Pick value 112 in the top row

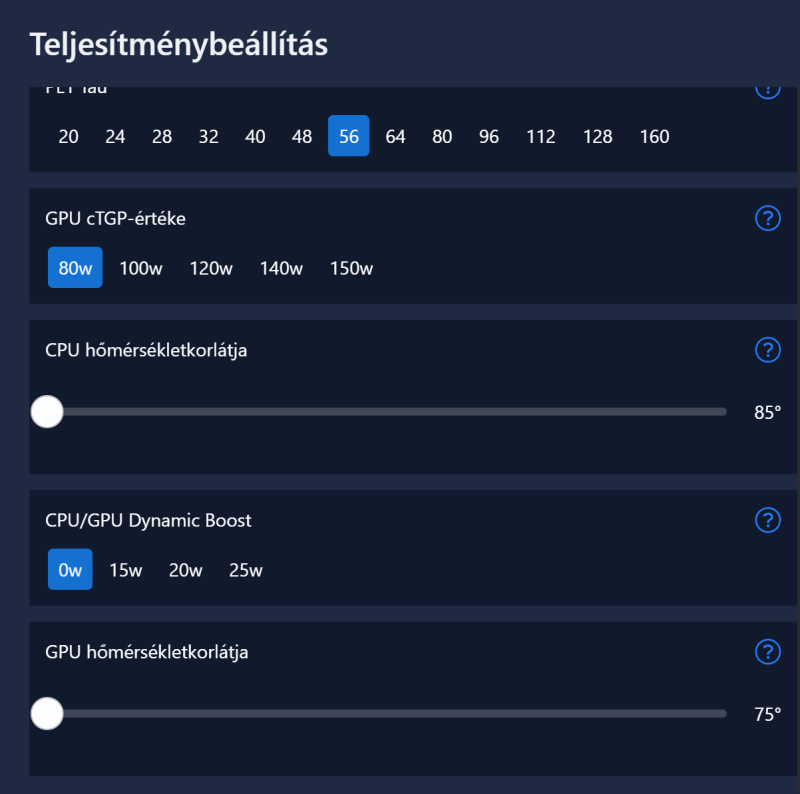(540, 137)
